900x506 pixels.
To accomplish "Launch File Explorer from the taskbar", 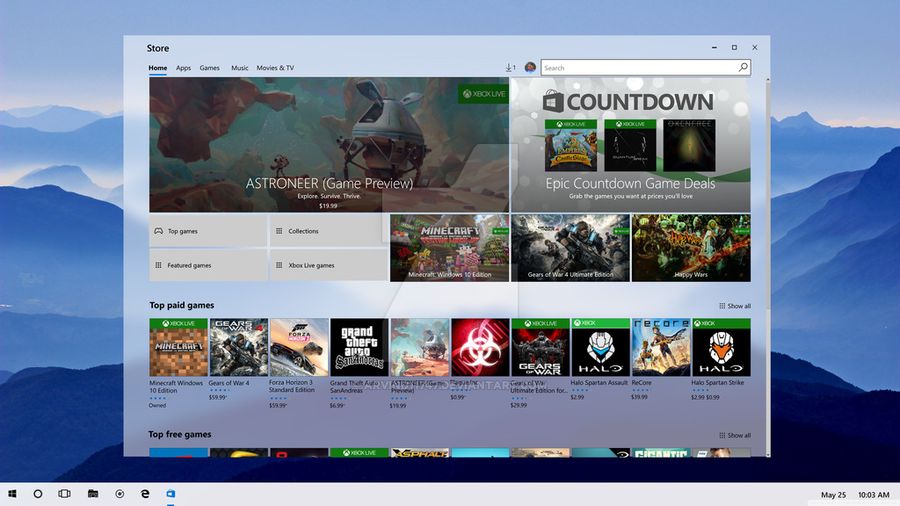I will point(92,494).
